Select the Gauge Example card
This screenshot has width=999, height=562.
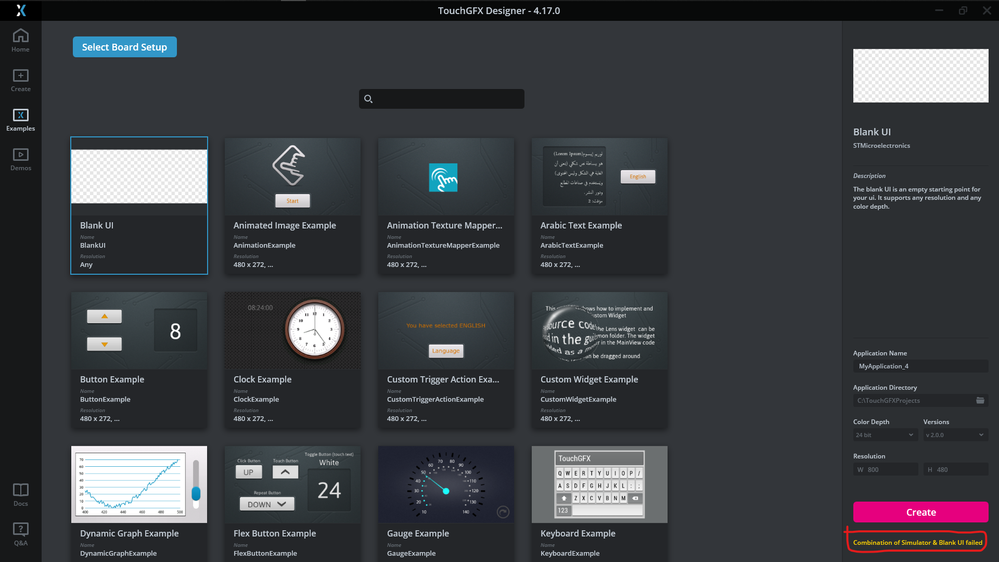click(446, 503)
